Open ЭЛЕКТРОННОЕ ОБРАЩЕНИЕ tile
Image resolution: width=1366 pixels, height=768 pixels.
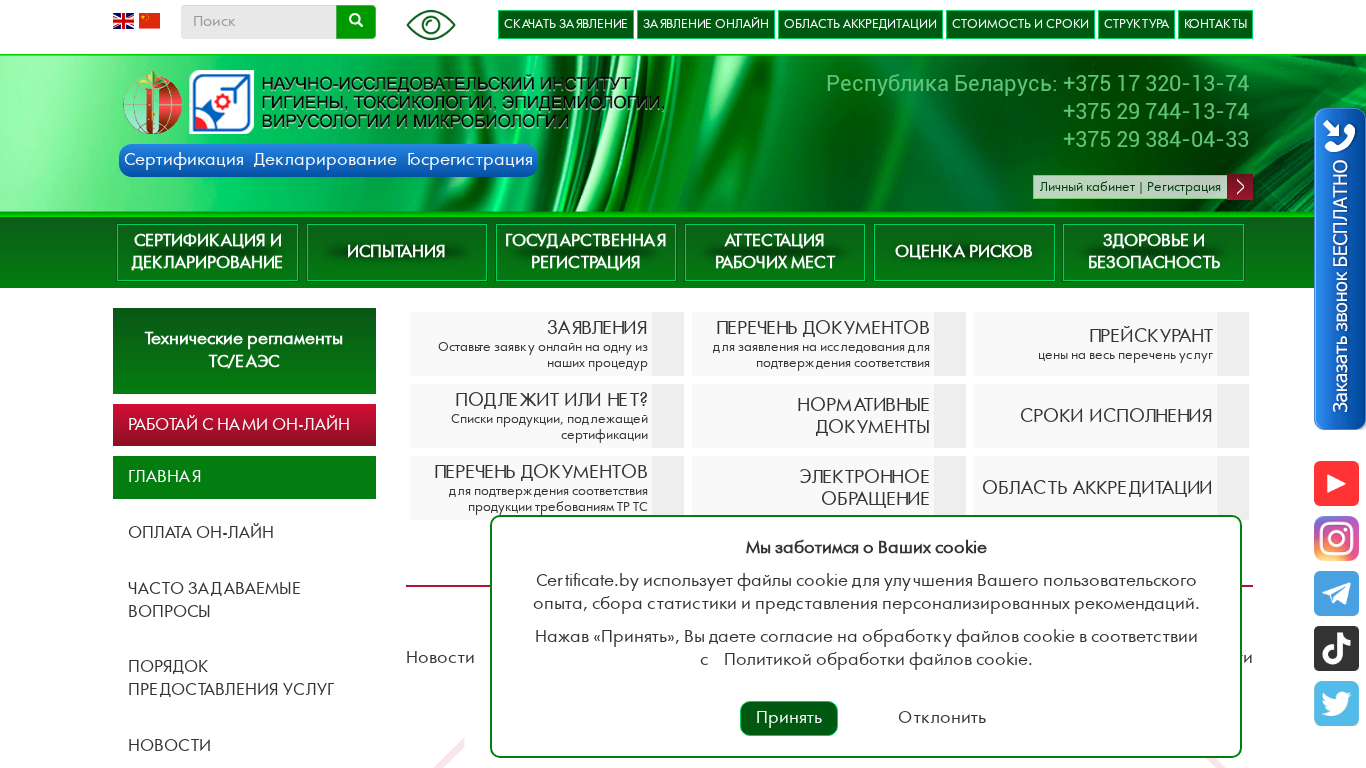(829, 486)
